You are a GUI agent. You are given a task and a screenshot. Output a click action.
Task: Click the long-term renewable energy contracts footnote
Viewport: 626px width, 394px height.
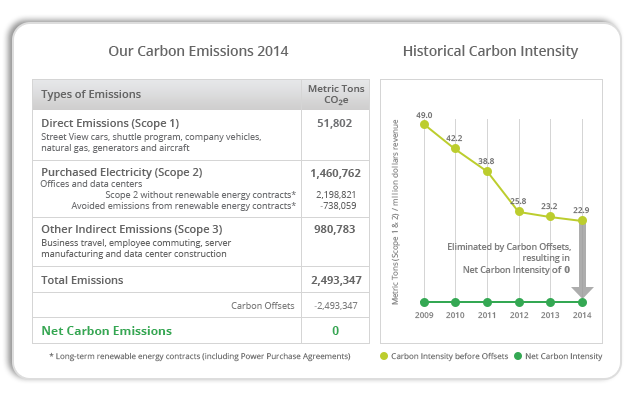200,356
